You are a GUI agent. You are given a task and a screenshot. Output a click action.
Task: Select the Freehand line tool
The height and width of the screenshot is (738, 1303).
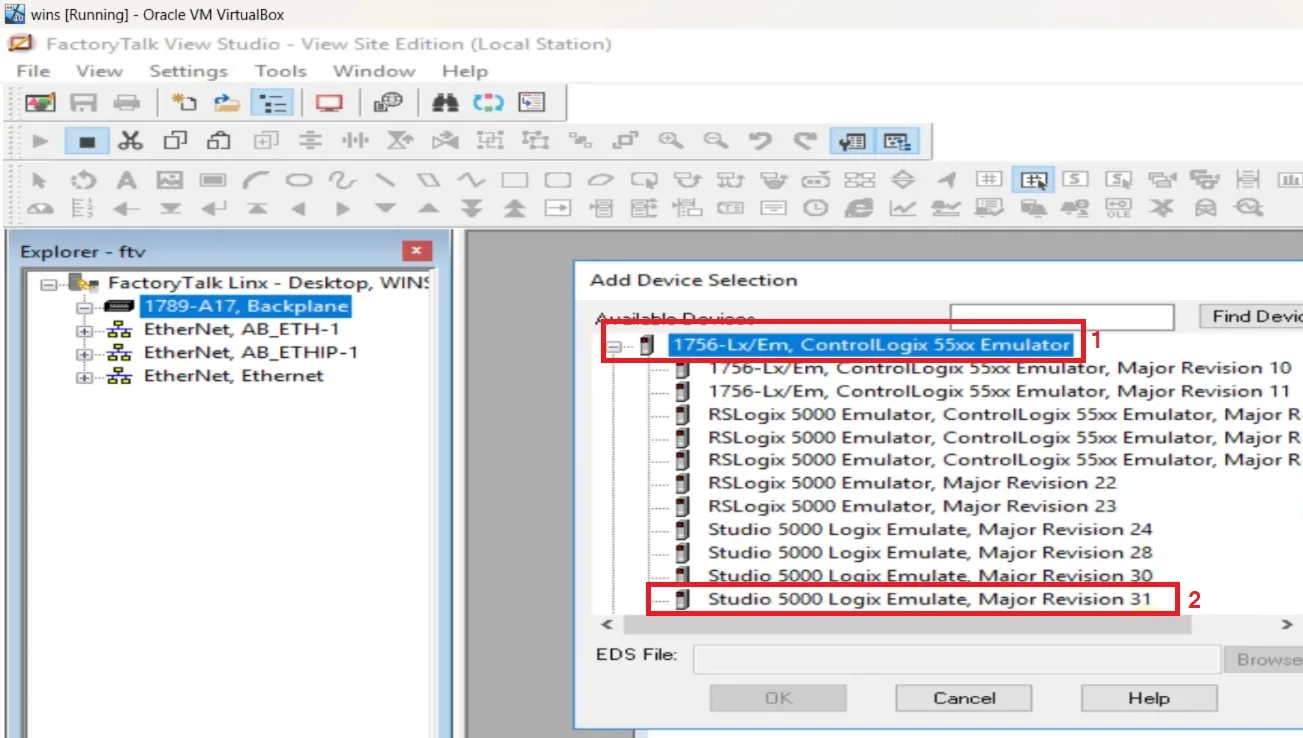pyautogui.click(x=341, y=181)
